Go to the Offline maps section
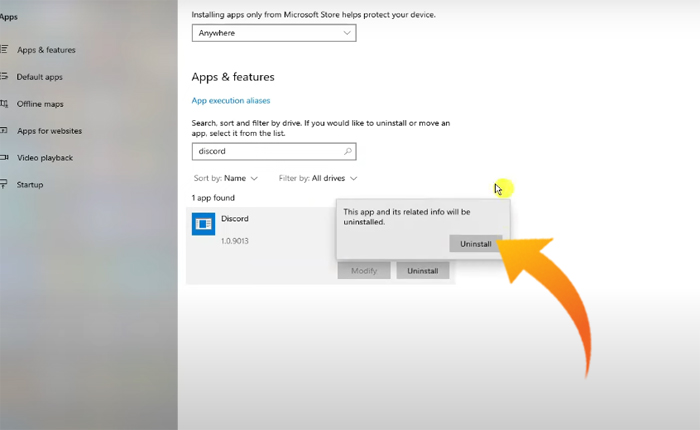The height and width of the screenshot is (430, 700). click(x=39, y=104)
